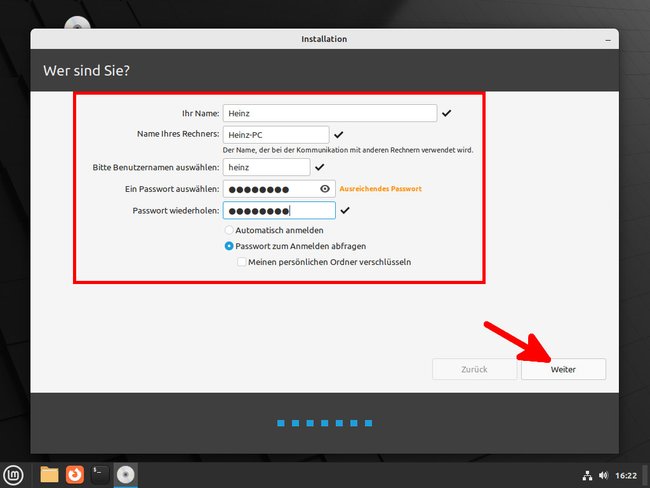Open the file manager folder icon

(x=49, y=475)
